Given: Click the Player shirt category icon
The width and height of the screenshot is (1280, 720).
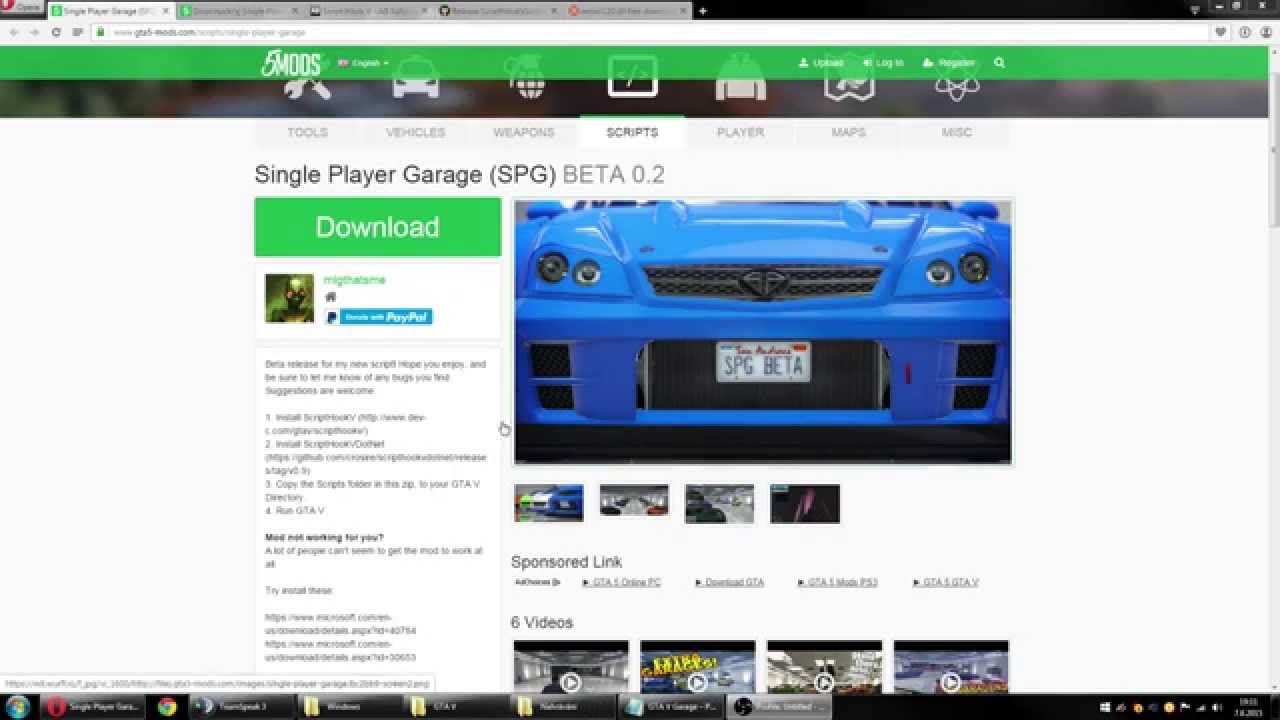Looking at the screenshot, I should click(741, 78).
